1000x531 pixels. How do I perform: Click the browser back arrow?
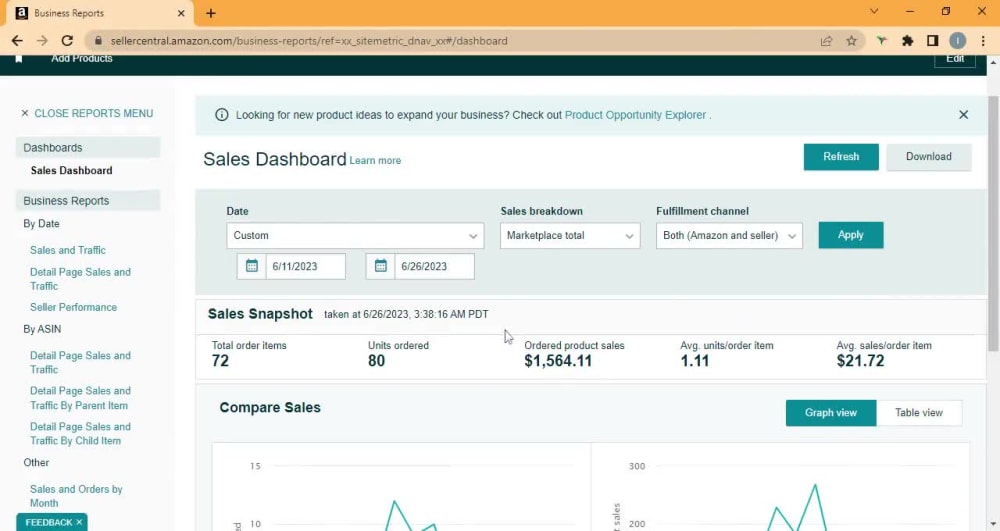pyautogui.click(x=17, y=41)
